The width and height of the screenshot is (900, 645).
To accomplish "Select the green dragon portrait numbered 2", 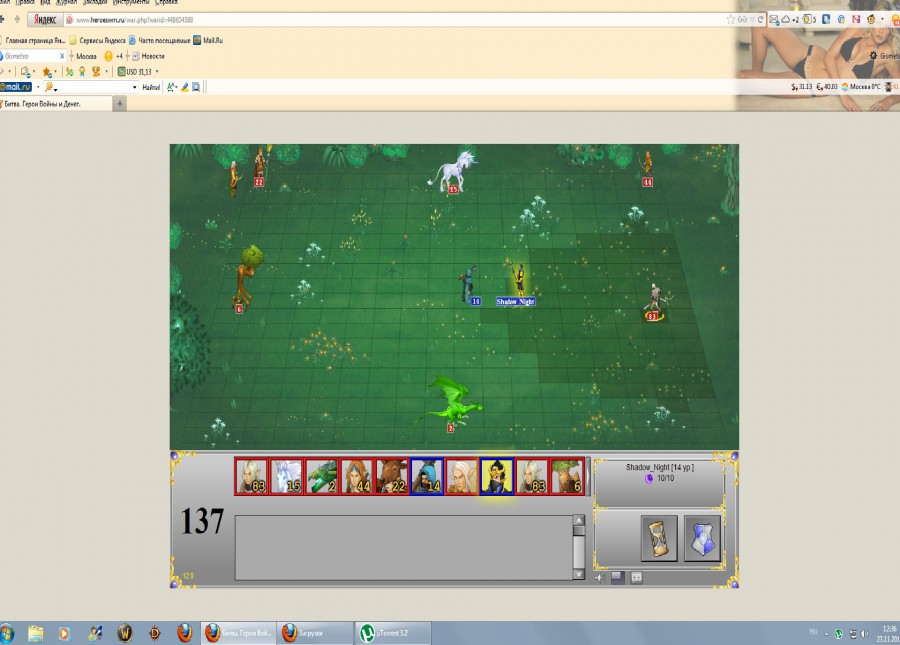I will (x=321, y=476).
